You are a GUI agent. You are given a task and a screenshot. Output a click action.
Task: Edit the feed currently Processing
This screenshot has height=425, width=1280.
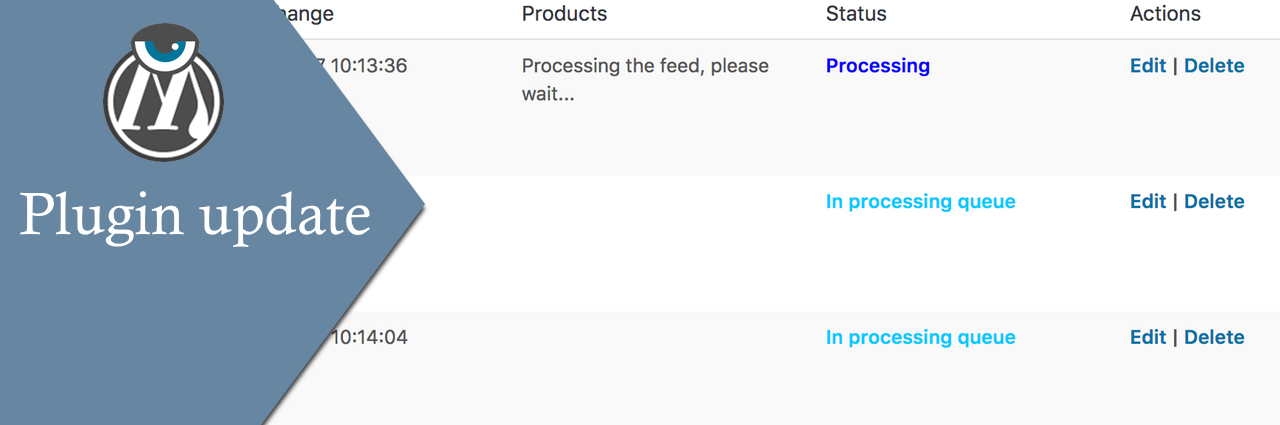(x=1147, y=66)
